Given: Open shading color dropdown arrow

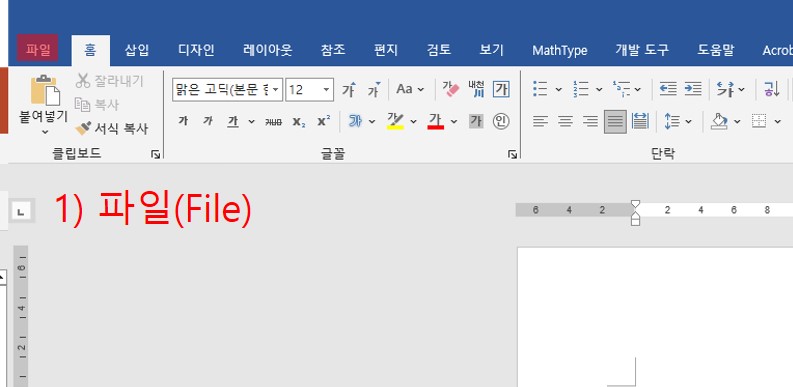Looking at the screenshot, I should (737, 121).
